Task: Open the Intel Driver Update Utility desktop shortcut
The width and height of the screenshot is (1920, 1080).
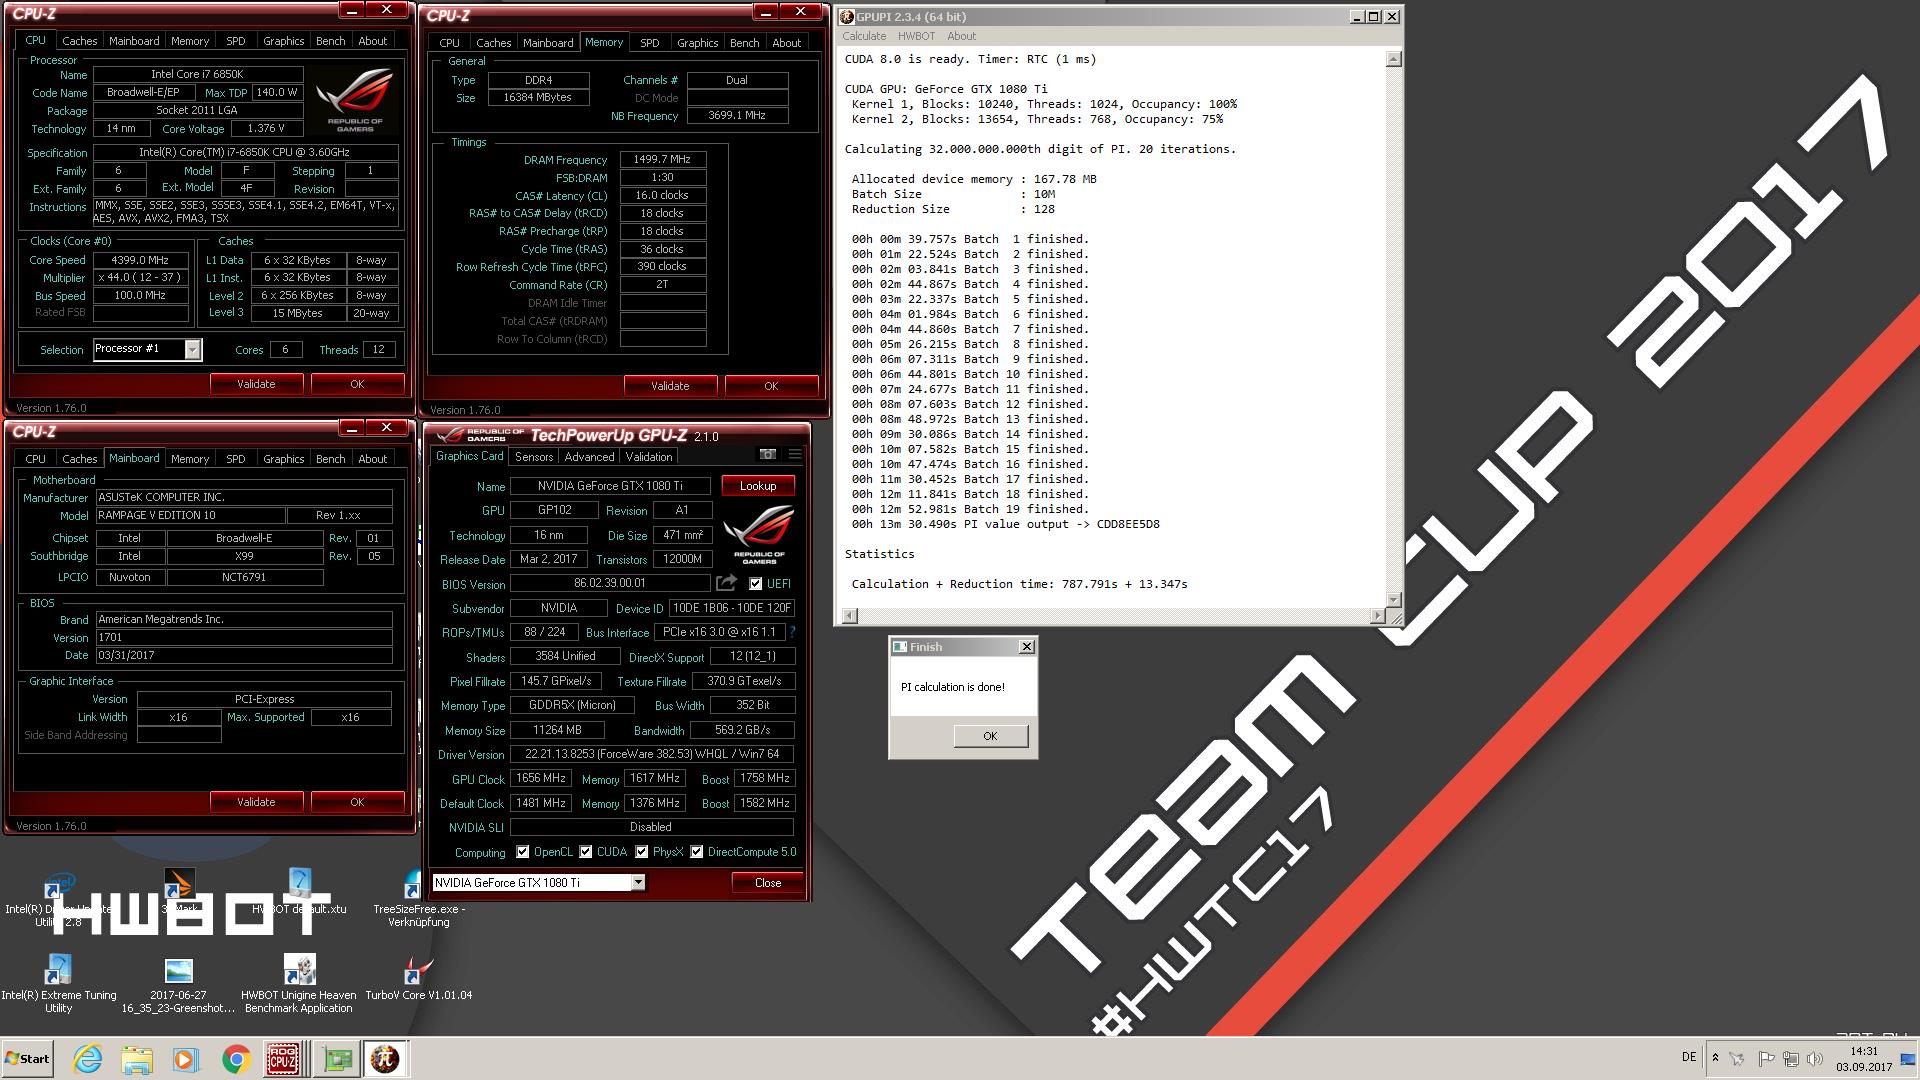Action: (58, 900)
